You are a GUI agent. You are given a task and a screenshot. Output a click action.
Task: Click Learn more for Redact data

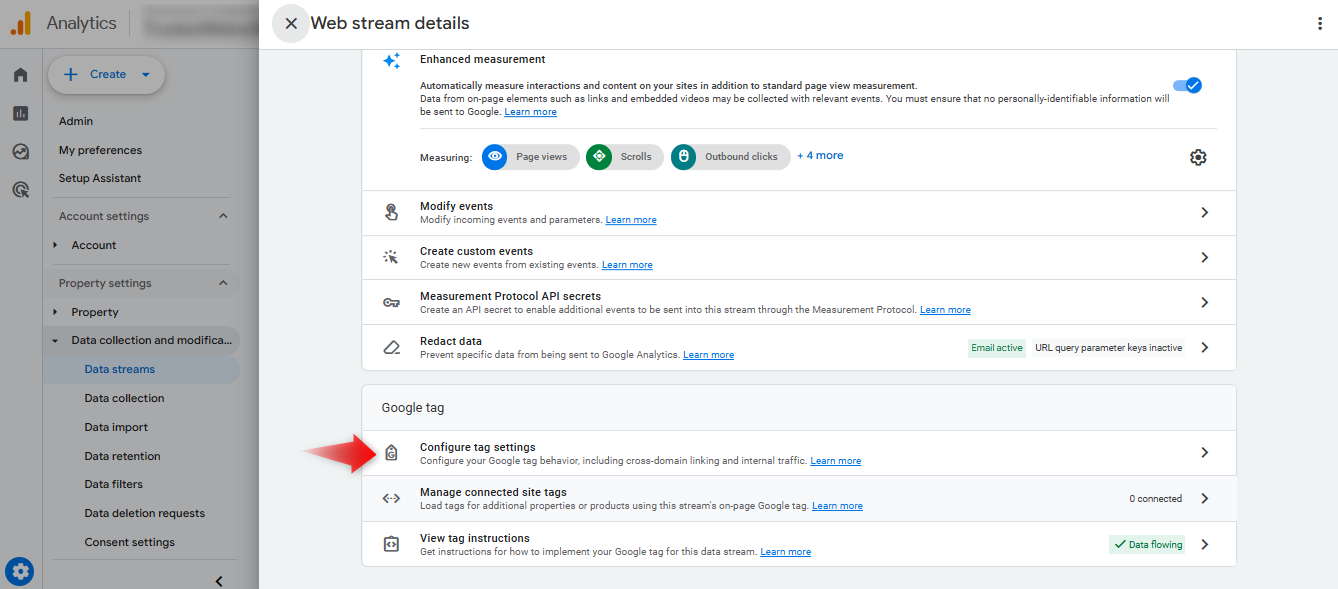(708, 355)
